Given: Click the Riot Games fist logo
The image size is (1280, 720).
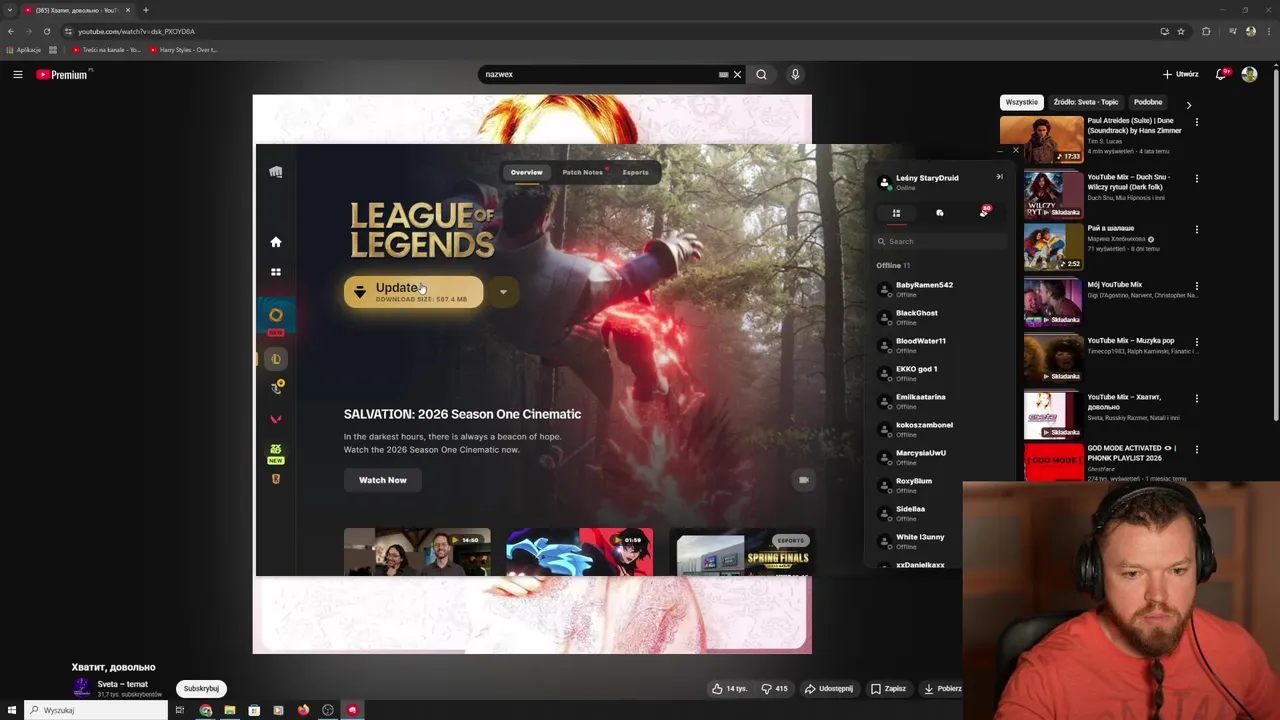Looking at the screenshot, I should [276, 172].
